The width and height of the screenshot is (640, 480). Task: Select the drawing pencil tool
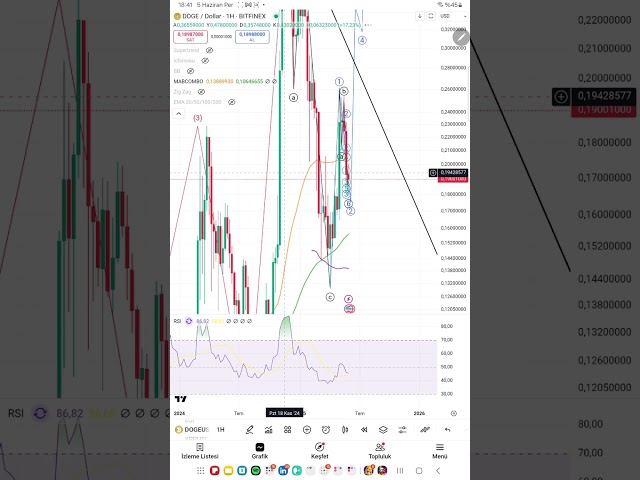249,429
